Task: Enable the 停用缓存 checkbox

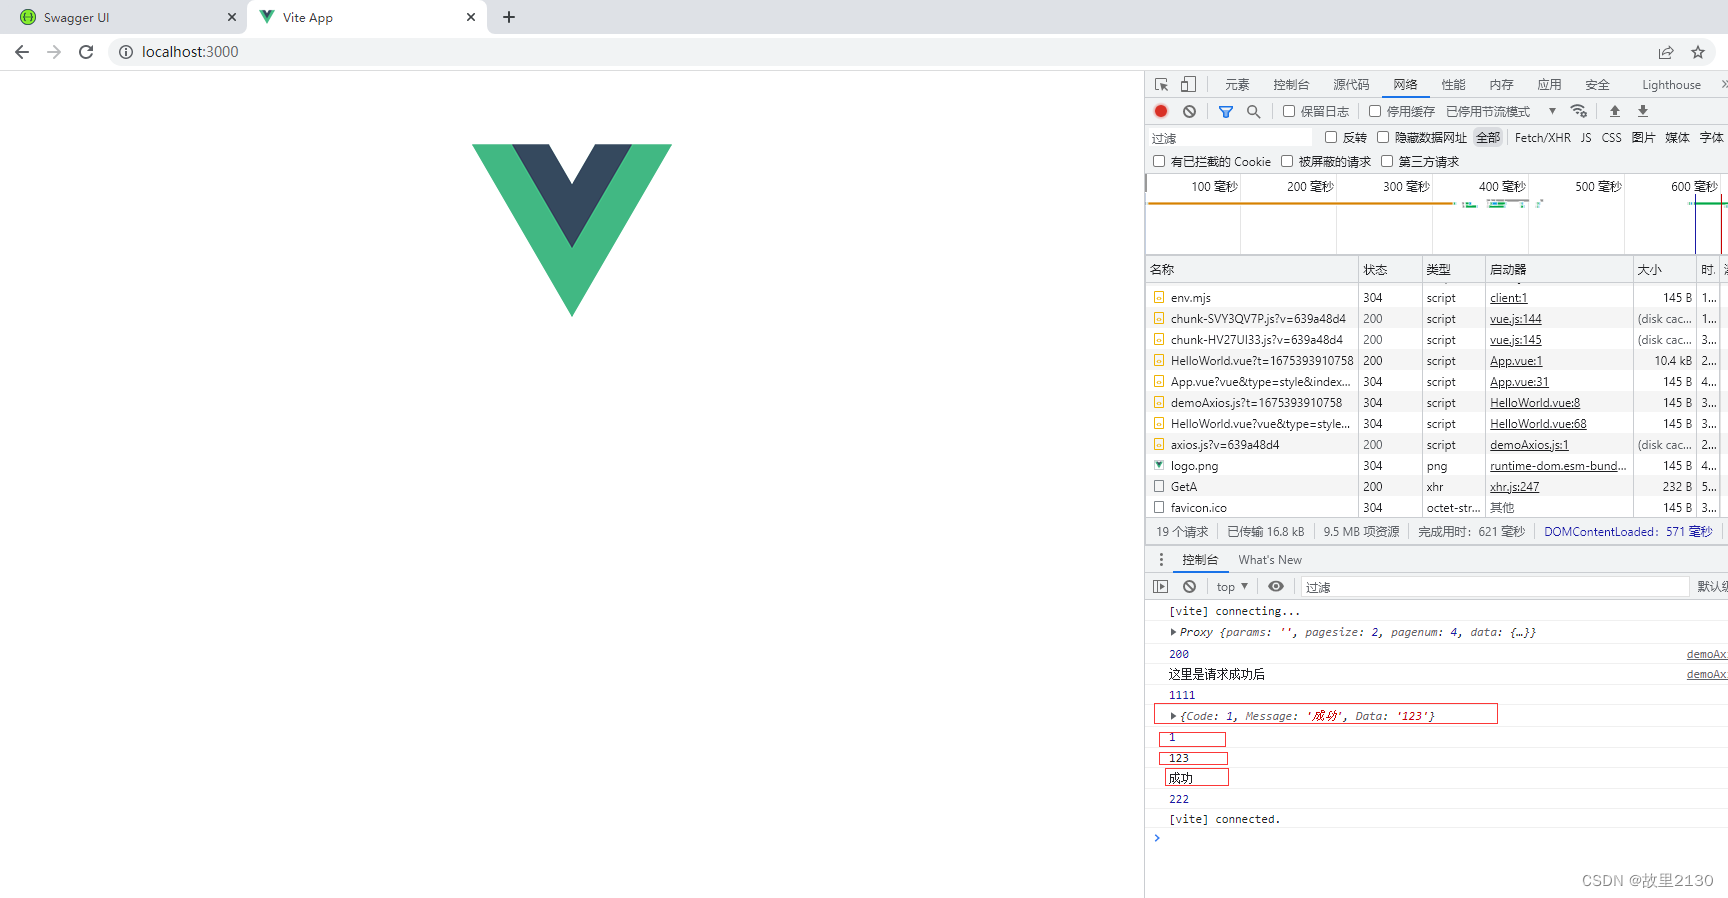Action: [1375, 111]
